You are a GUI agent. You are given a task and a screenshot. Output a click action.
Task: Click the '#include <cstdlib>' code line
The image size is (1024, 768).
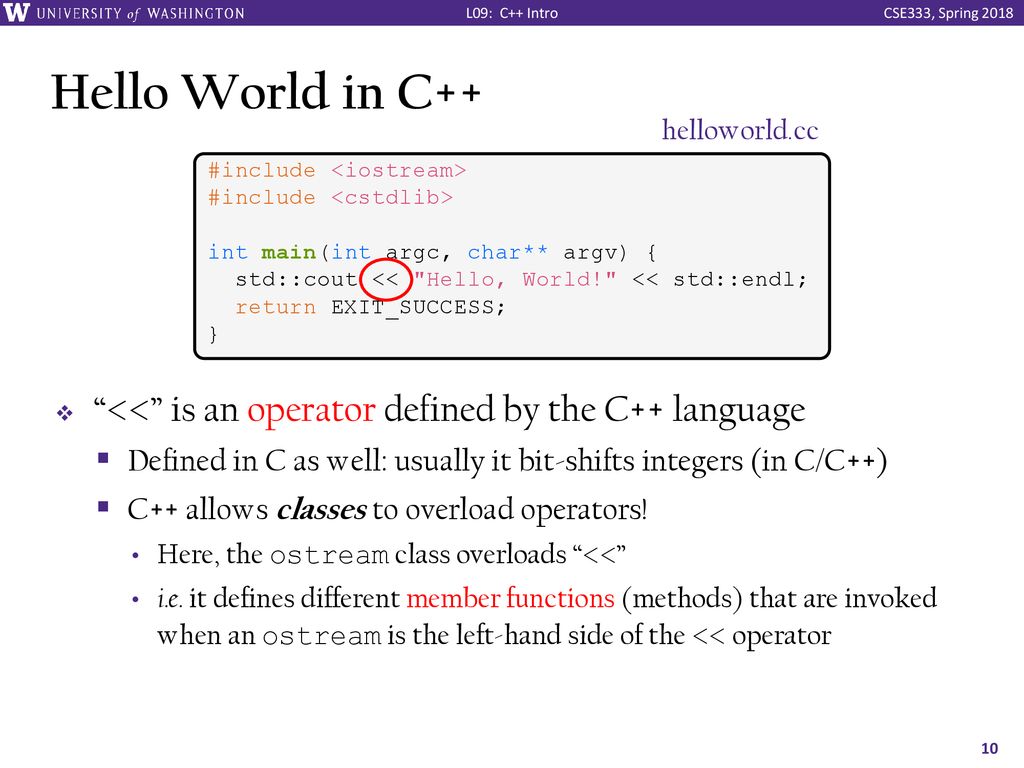pyautogui.click(x=330, y=198)
